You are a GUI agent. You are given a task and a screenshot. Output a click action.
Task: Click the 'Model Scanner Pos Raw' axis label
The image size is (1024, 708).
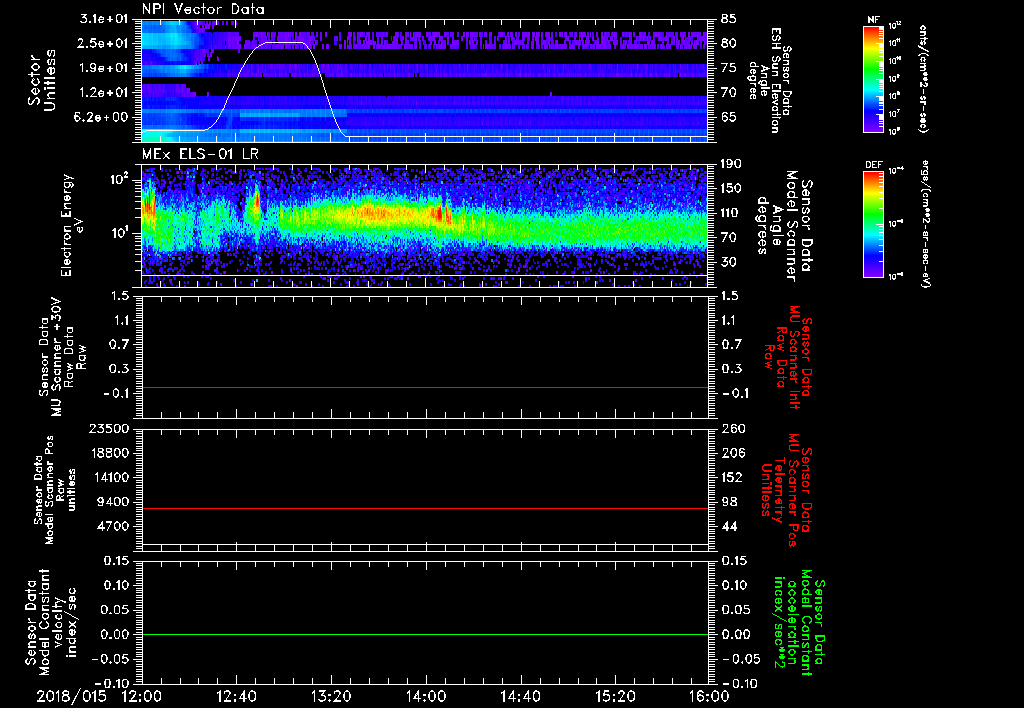(x=56, y=490)
